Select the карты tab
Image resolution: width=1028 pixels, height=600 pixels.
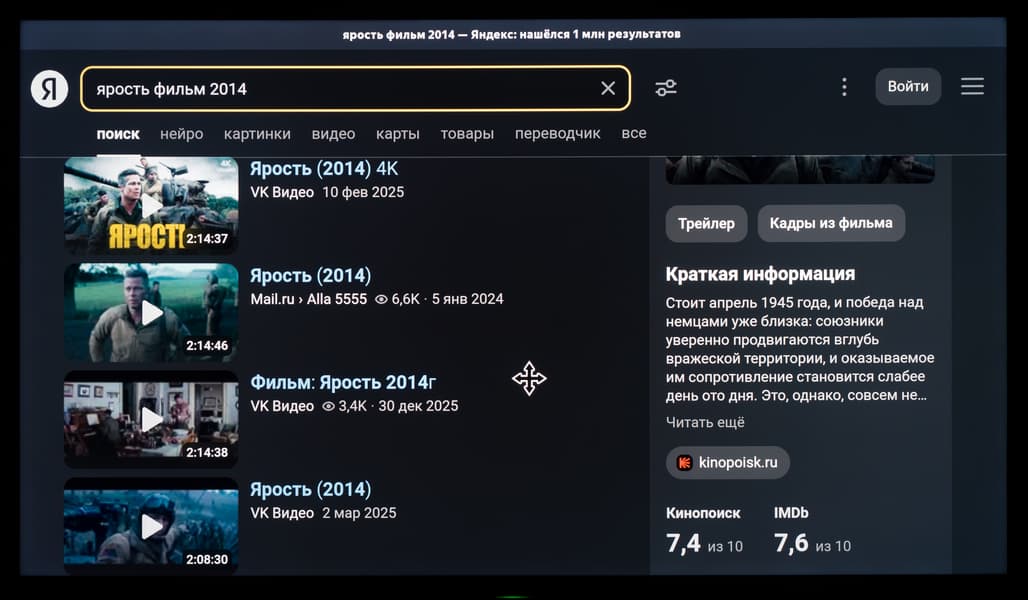pos(397,134)
